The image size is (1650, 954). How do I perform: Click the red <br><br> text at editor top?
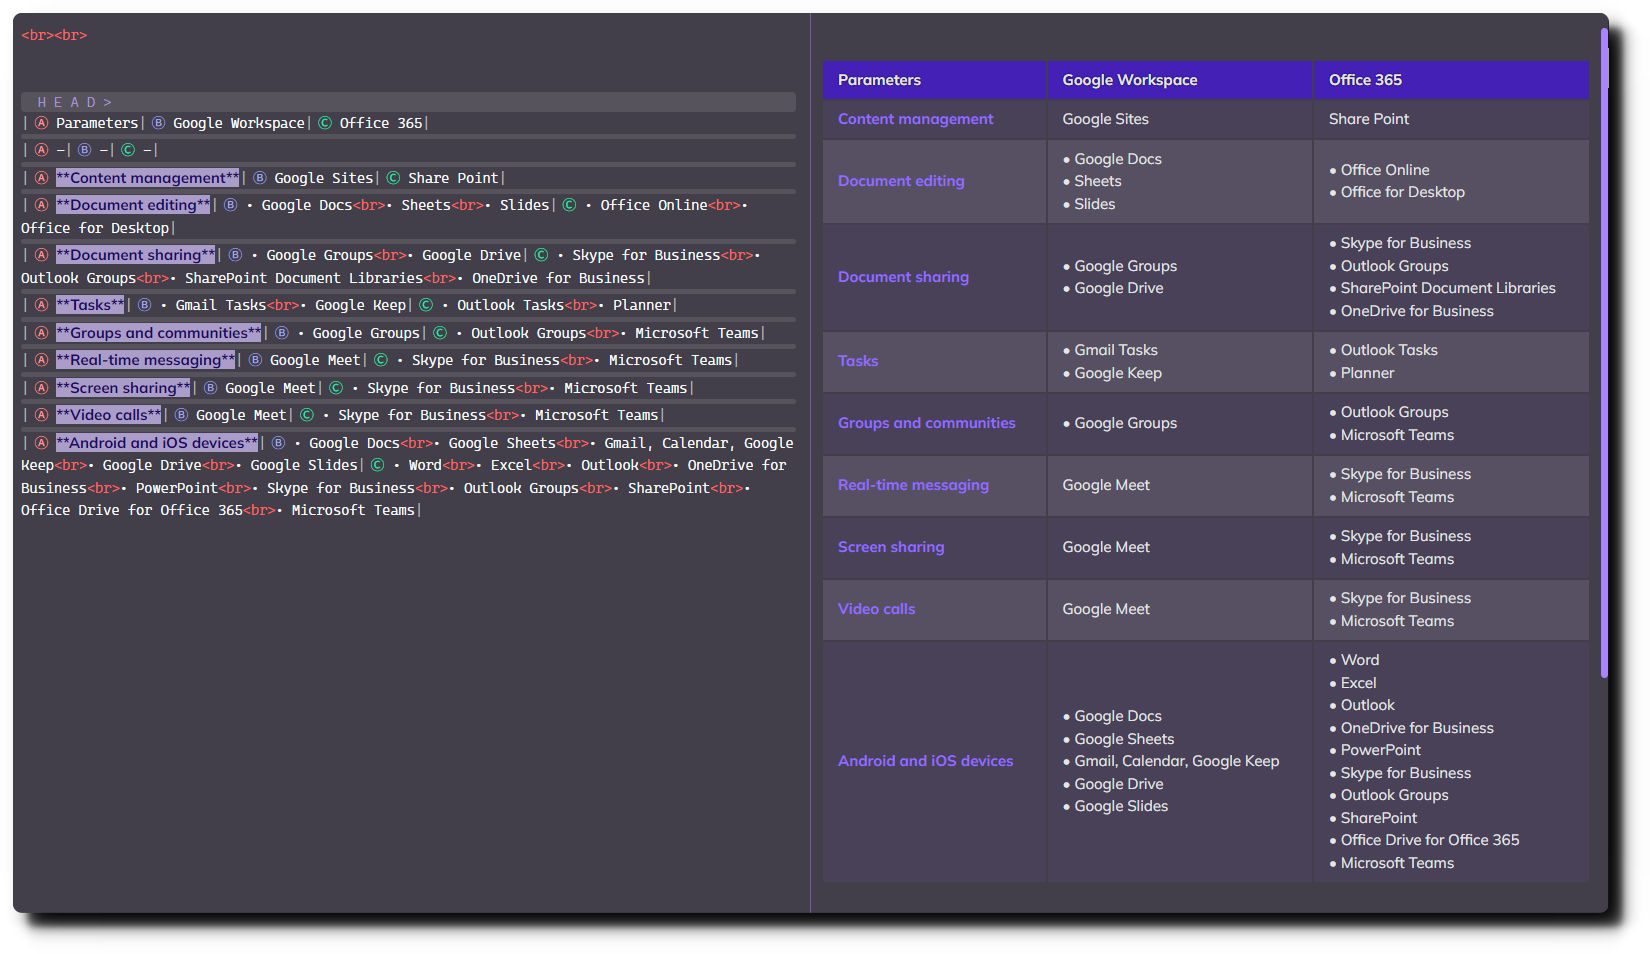pyautogui.click(x=54, y=35)
